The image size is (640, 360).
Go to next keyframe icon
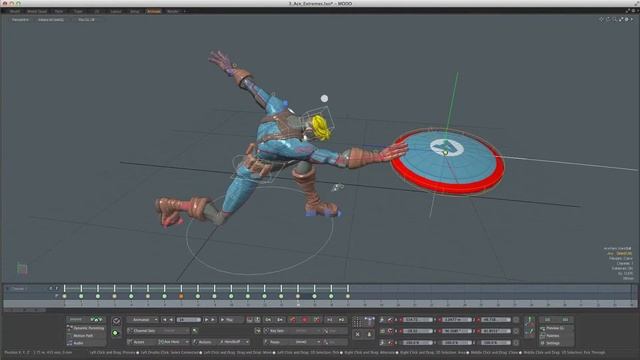click(280, 320)
